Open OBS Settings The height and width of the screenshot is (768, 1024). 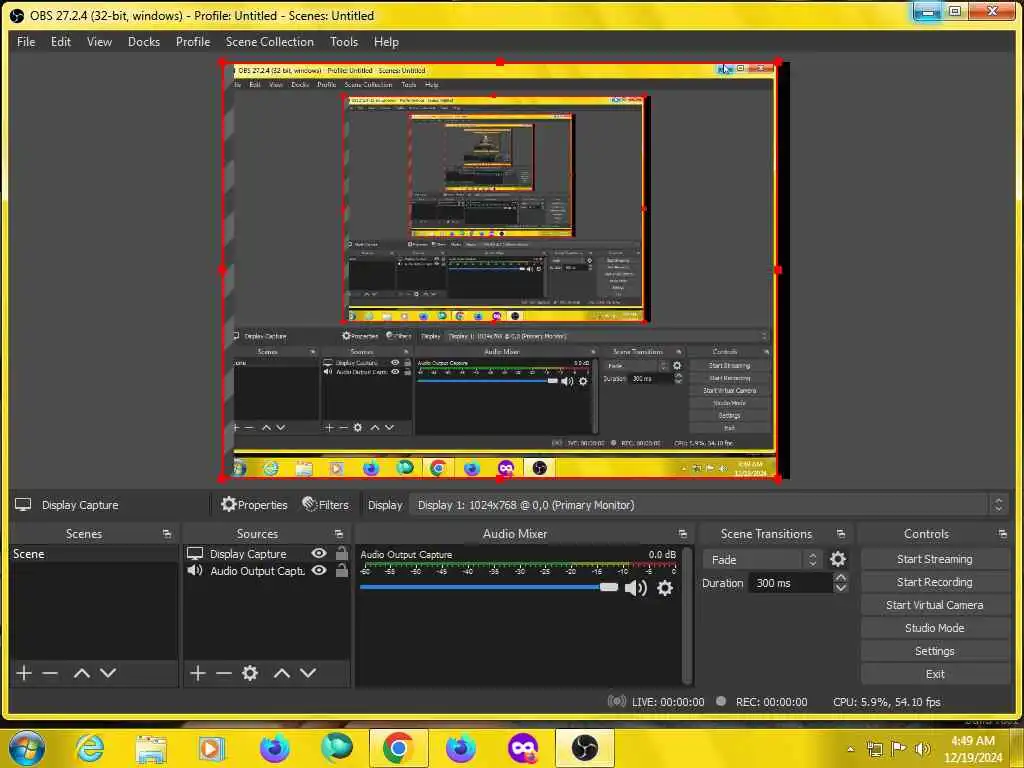[x=935, y=651]
